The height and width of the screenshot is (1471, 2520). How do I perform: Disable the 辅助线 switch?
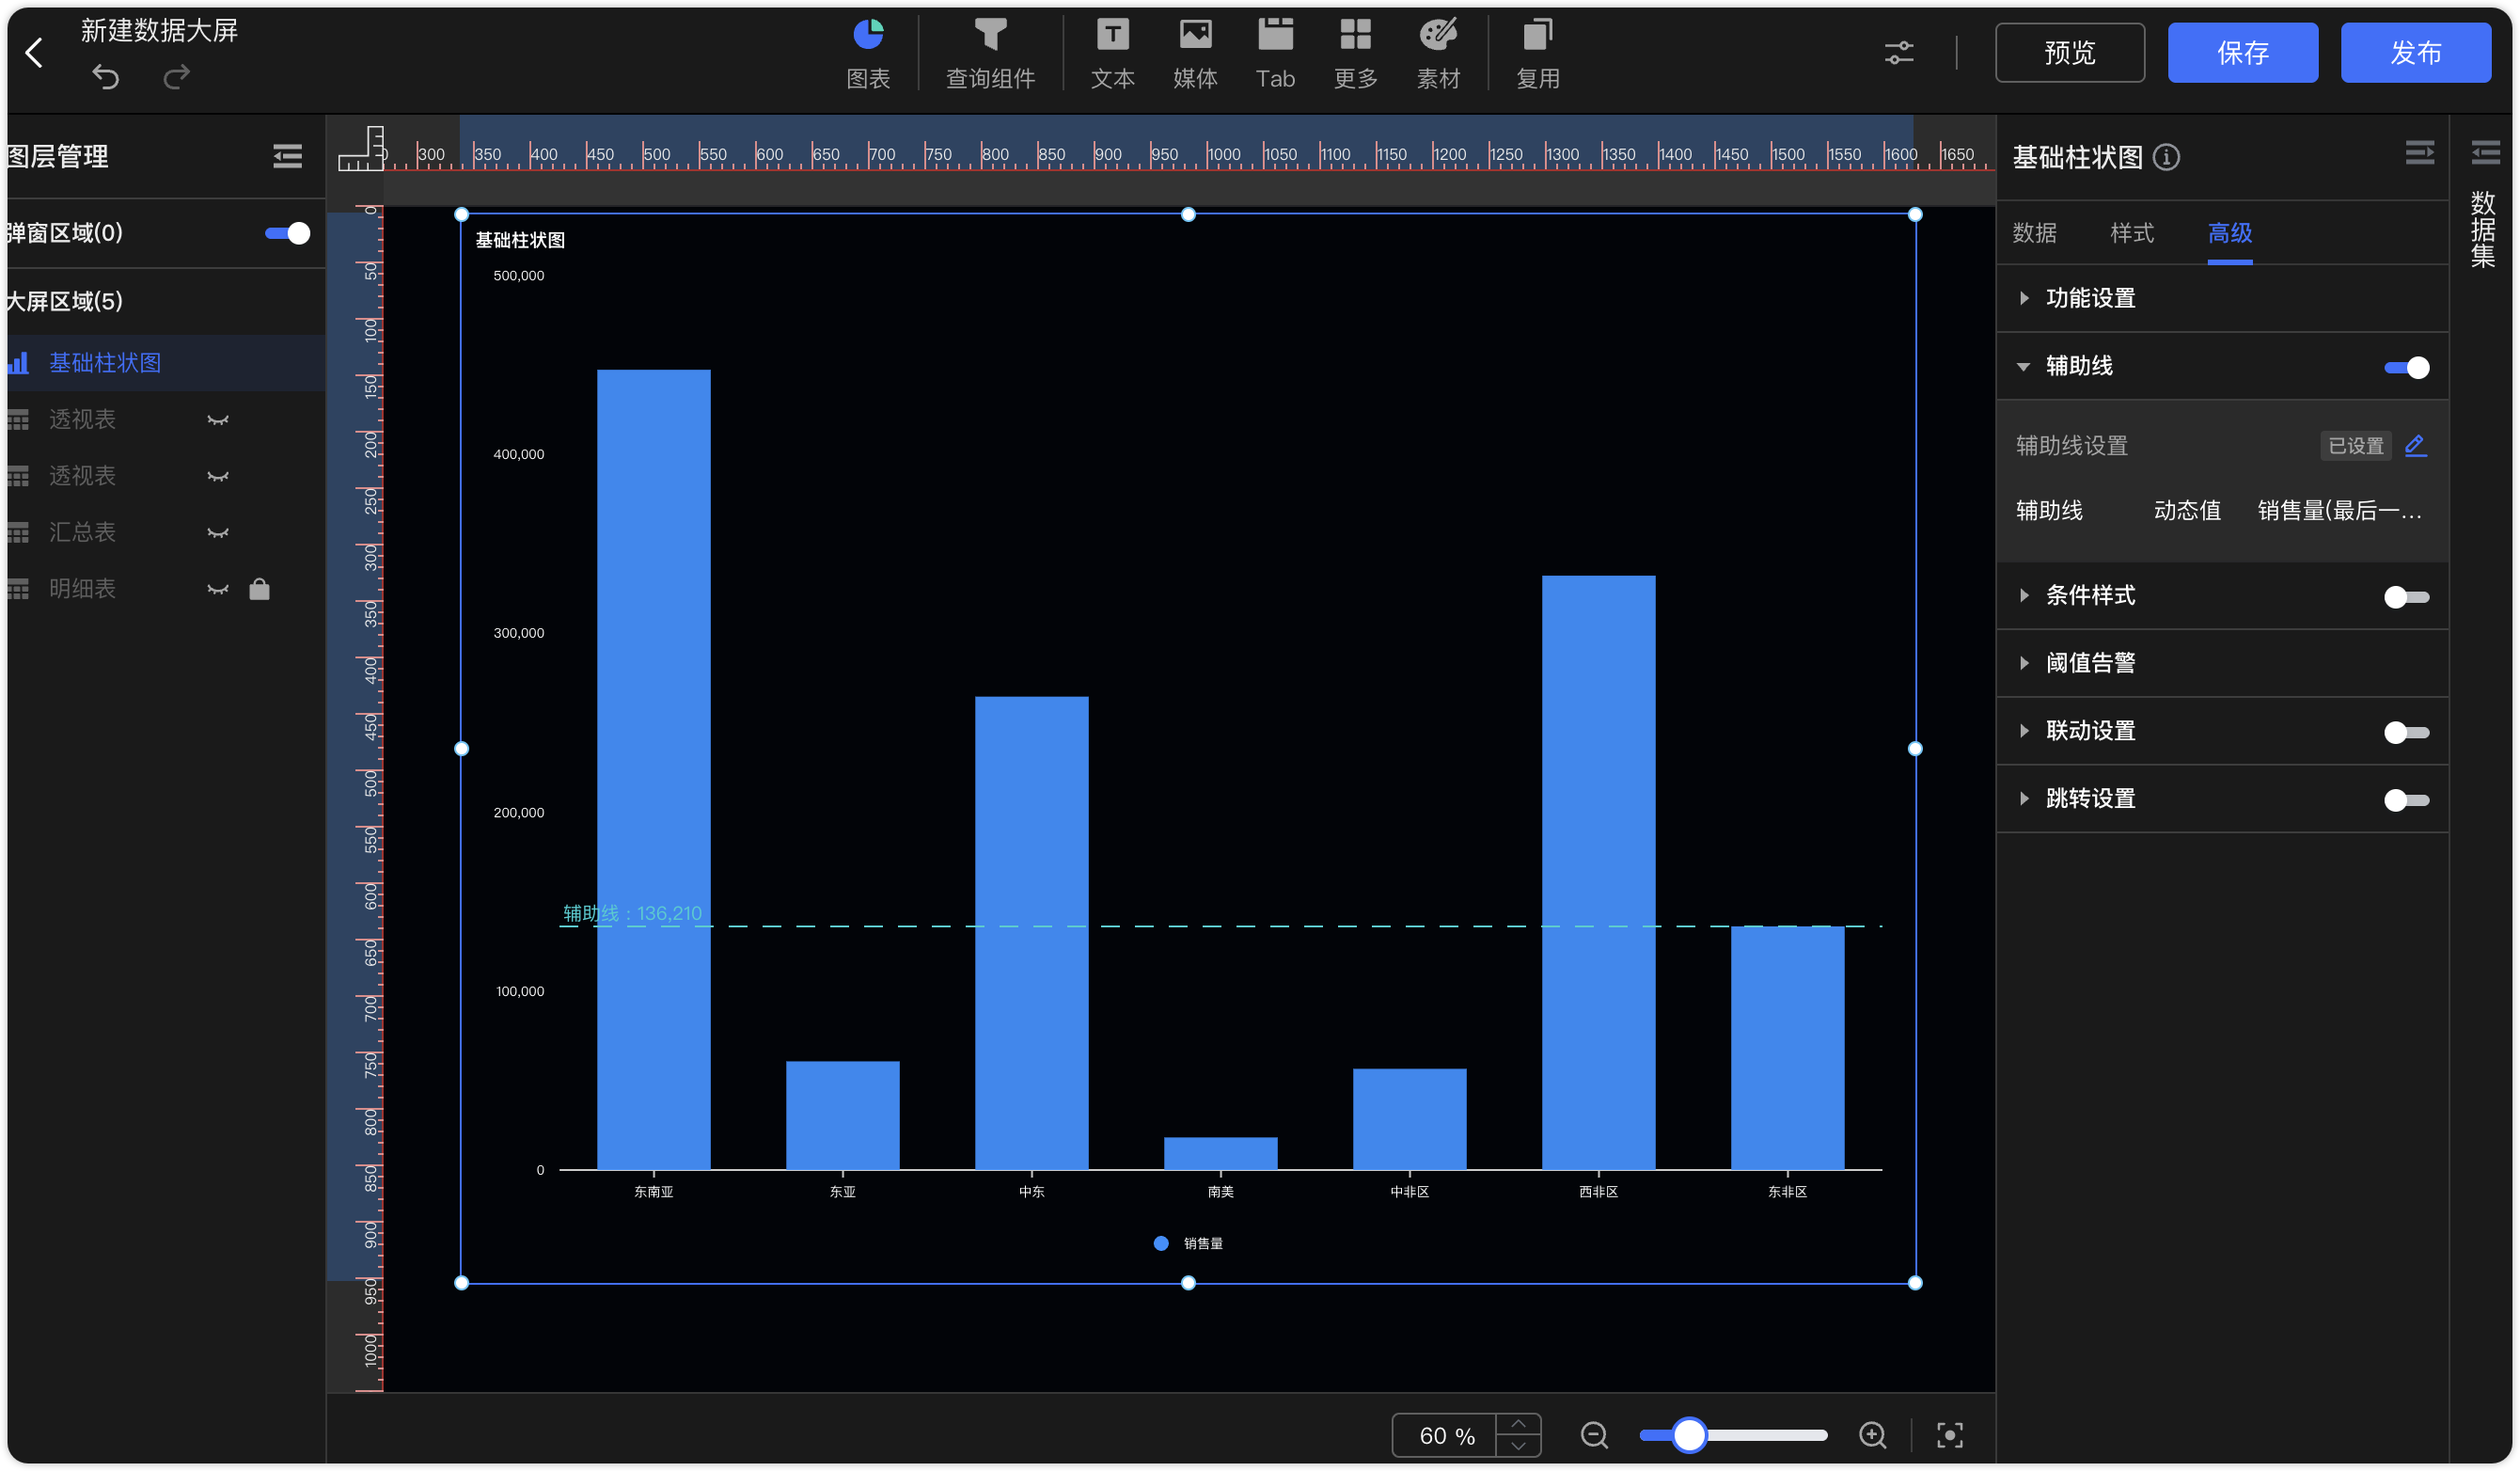[x=2406, y=367]
